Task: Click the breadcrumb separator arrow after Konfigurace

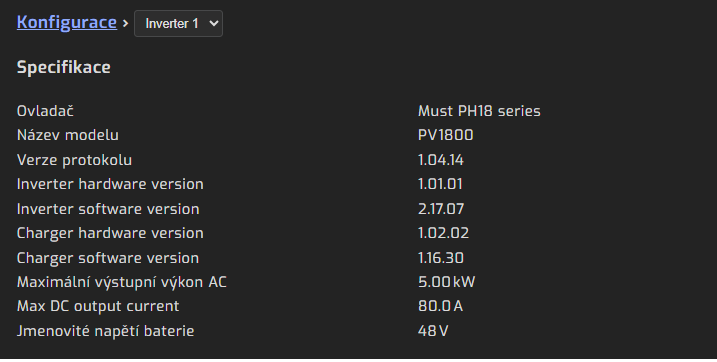Action: click(x=125, y=23)
